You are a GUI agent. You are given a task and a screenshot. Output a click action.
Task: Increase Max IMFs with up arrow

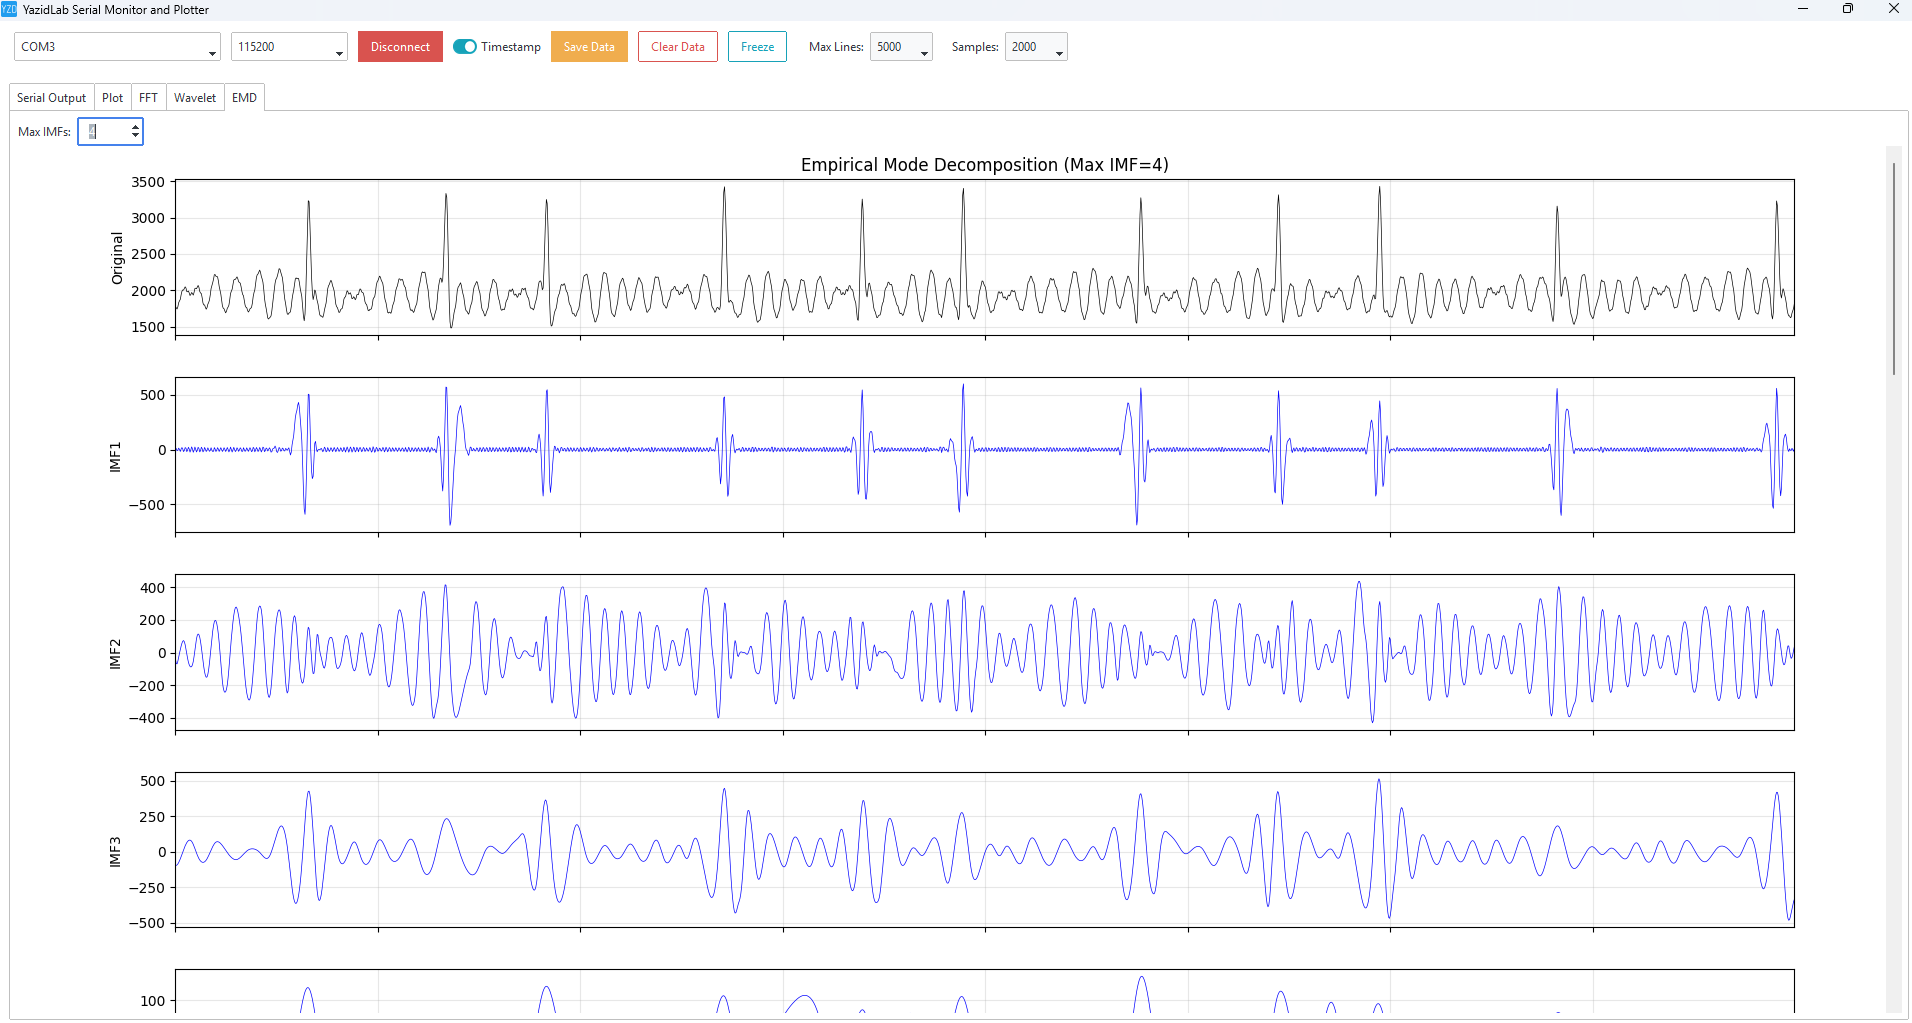[x=136, y=127]
